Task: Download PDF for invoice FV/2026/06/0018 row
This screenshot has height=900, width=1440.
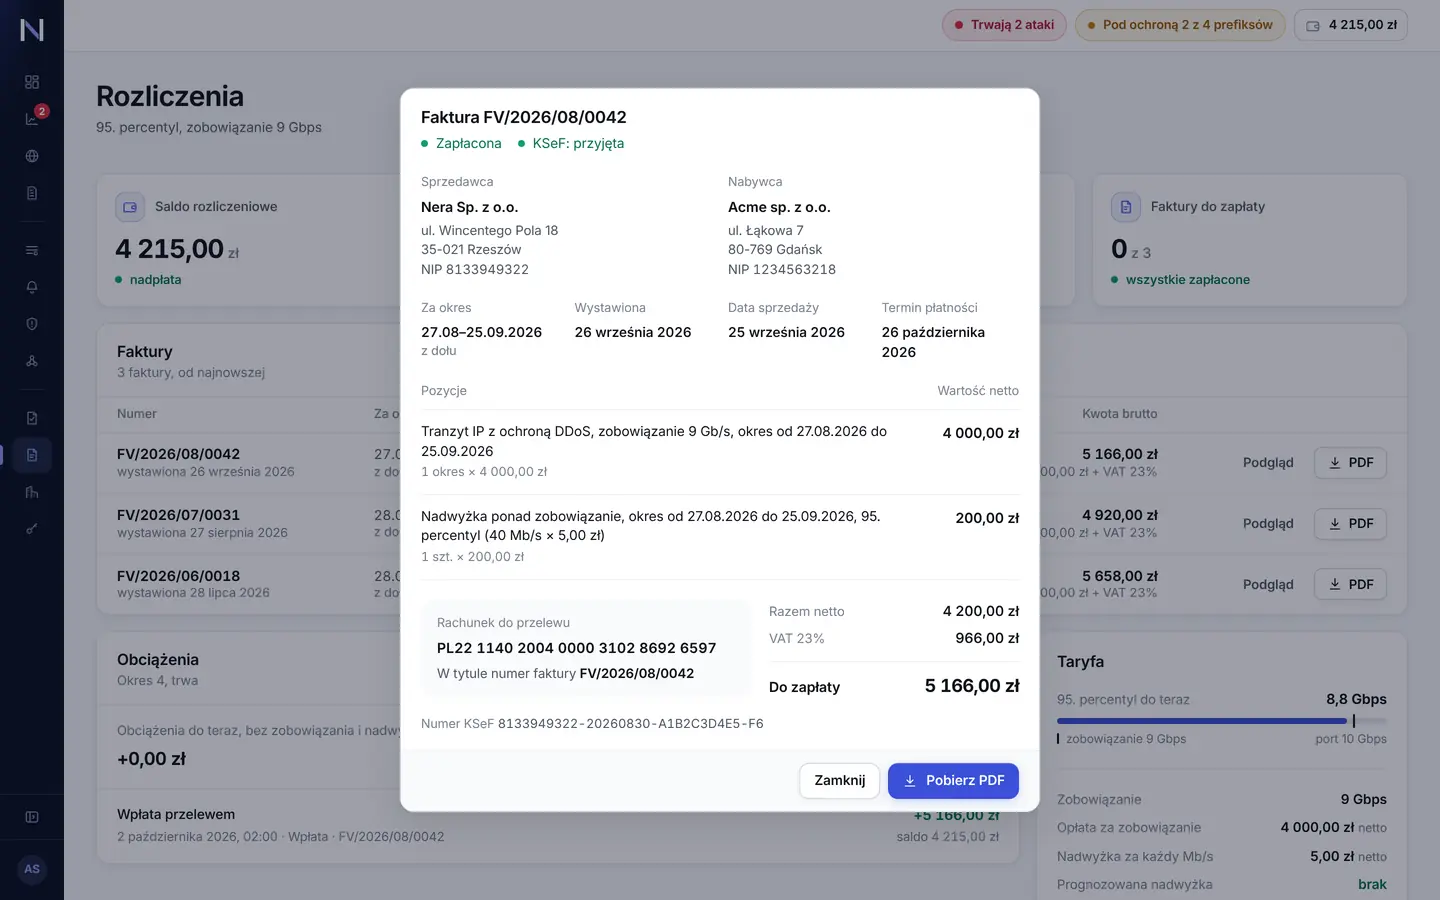Action: tap(1350, 585)
